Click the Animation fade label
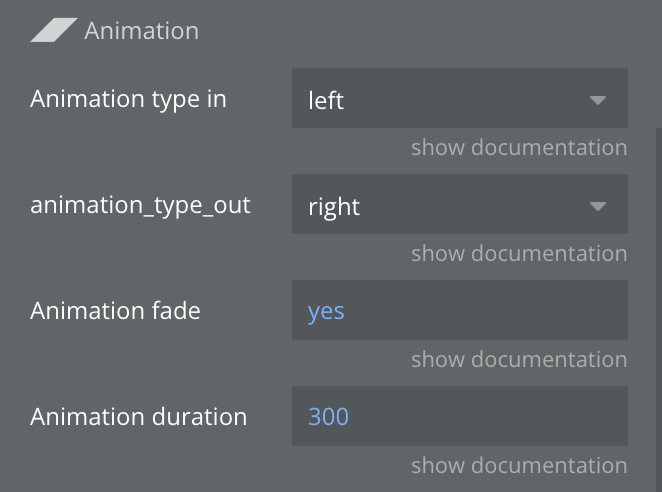The height and width of the screenshot is (492, 662). (115, 311)
